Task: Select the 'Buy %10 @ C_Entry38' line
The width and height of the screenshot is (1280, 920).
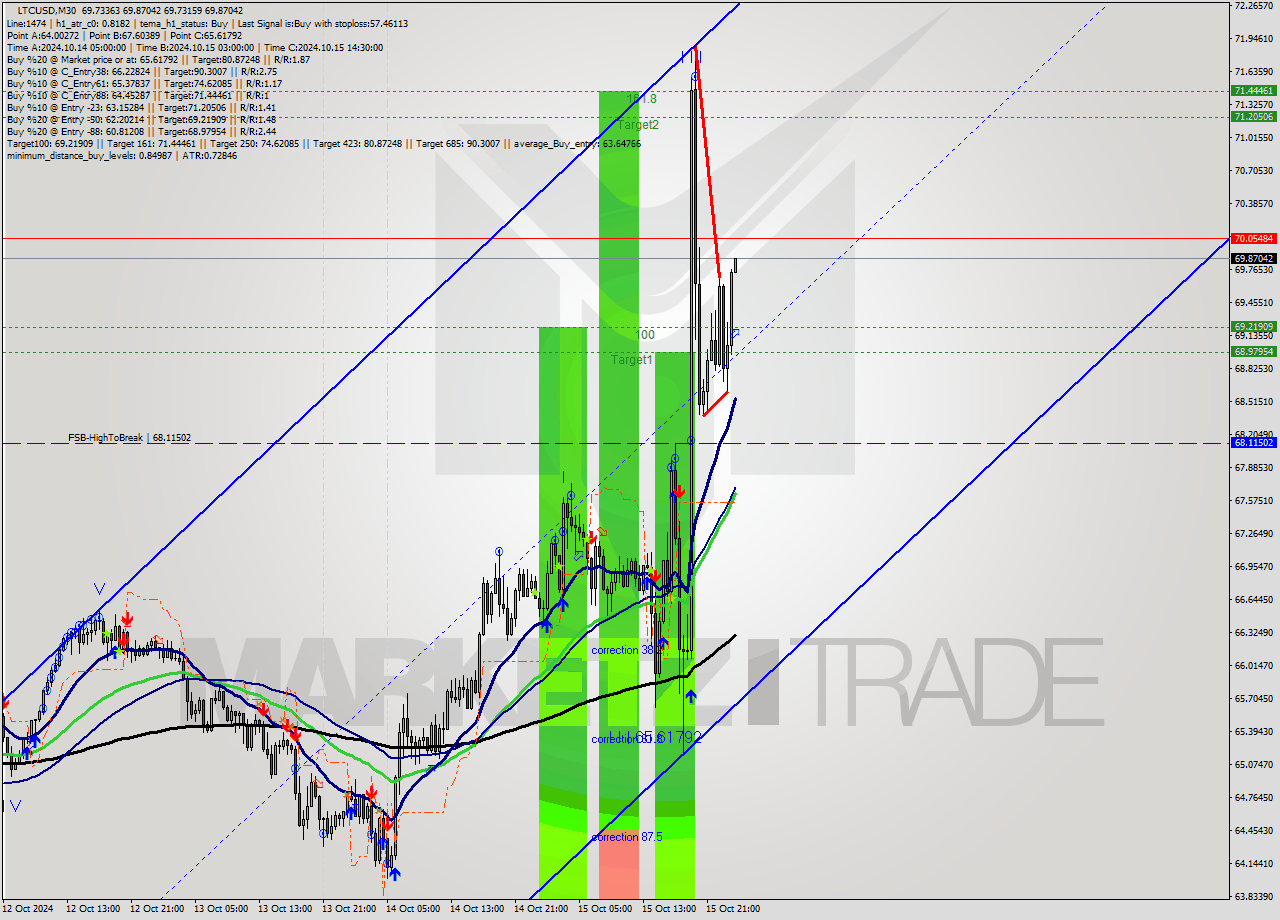Action: click(142, 71)
